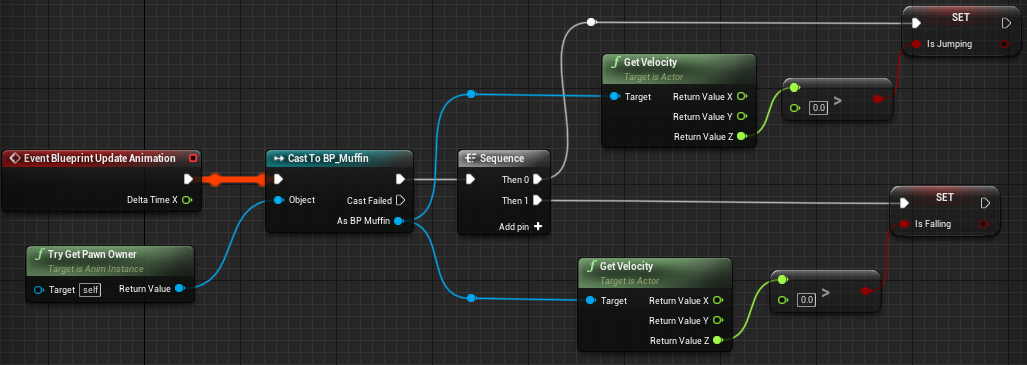1027x365 pixels.
Task: Click Is Falling boolean input pin
Action: (905, 224)
